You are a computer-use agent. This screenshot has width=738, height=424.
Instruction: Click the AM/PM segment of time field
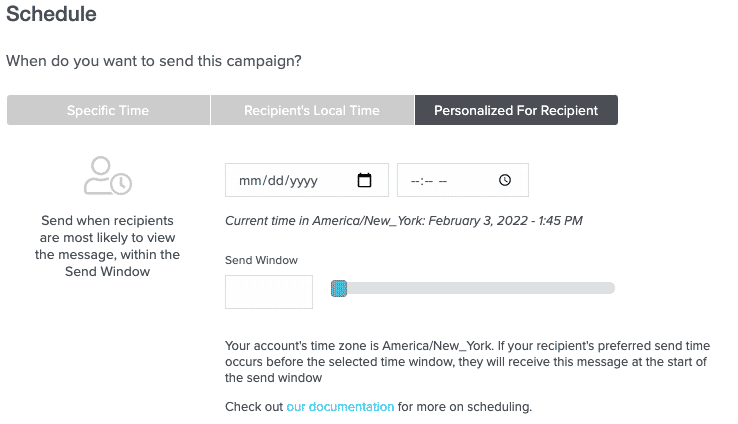pos(442,181)
